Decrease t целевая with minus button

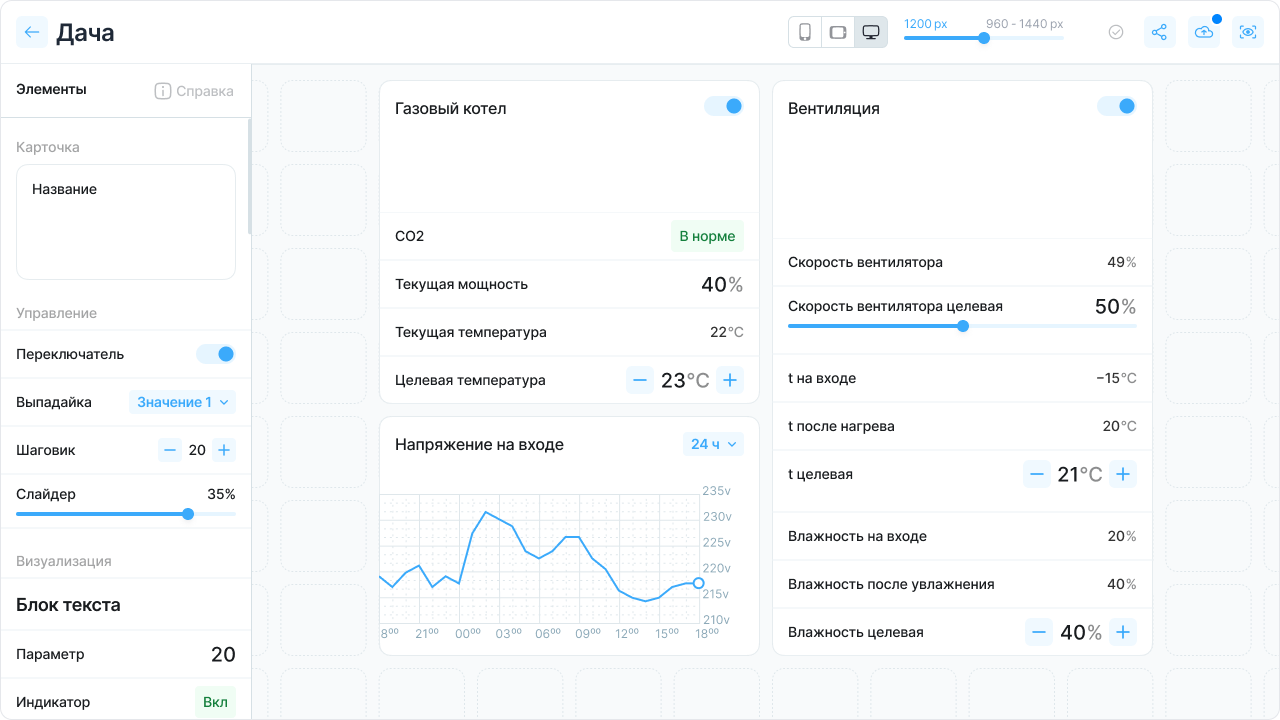[x=1037, y=474]
